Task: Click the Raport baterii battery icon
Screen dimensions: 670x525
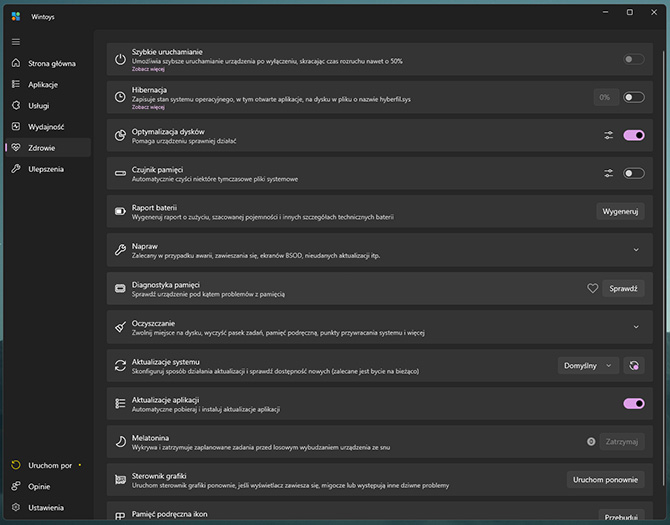Action: point(120,211)
